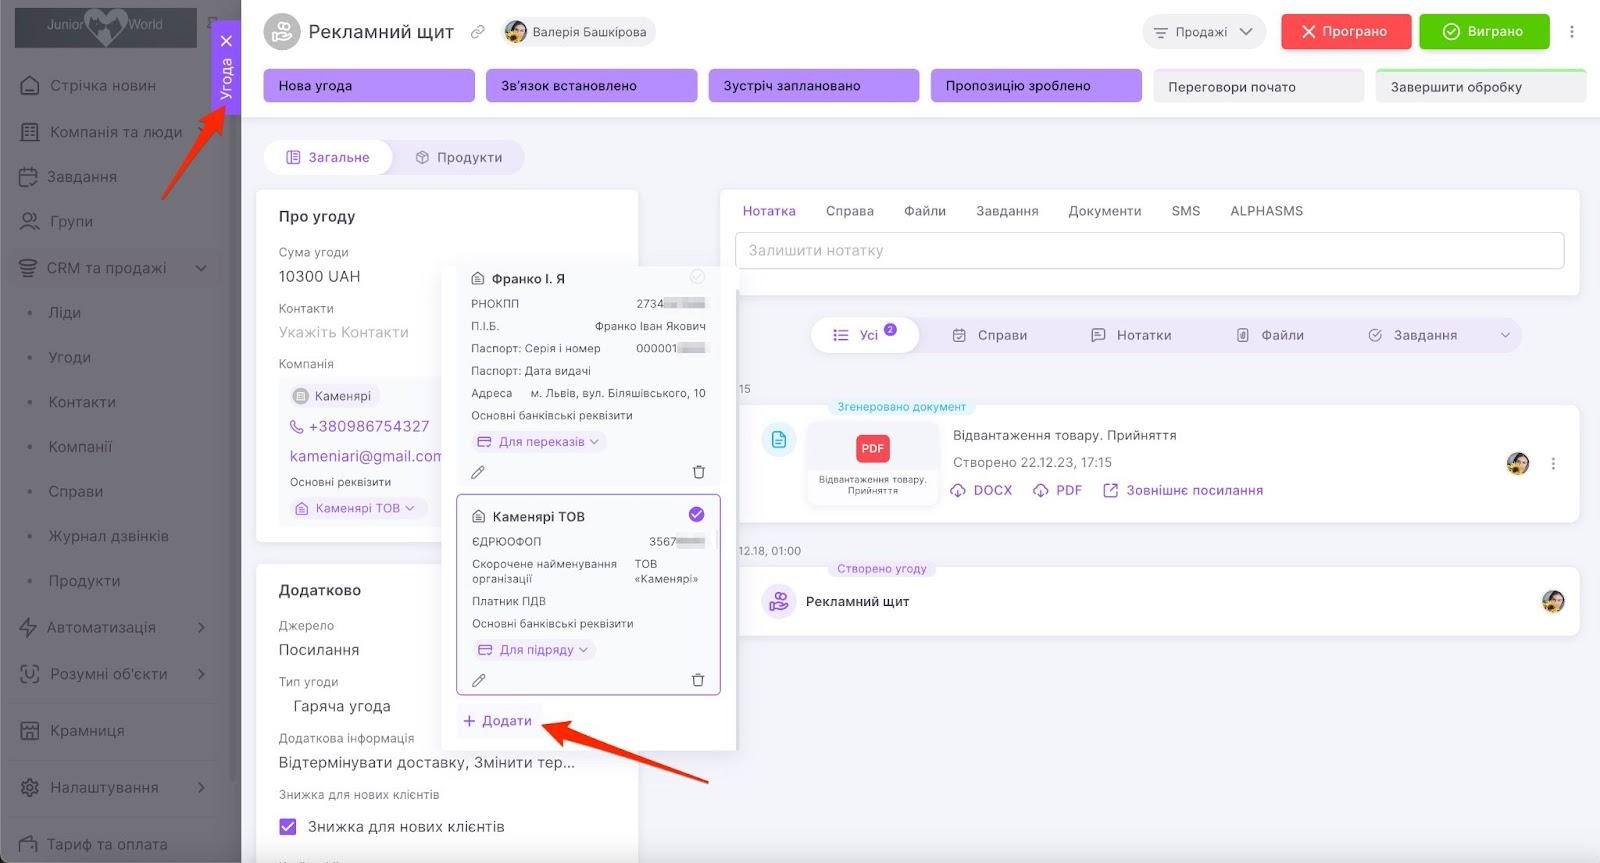Open the Продажі pipeline dropdown
This screenshot has width=1600, height=863.
1204,32
